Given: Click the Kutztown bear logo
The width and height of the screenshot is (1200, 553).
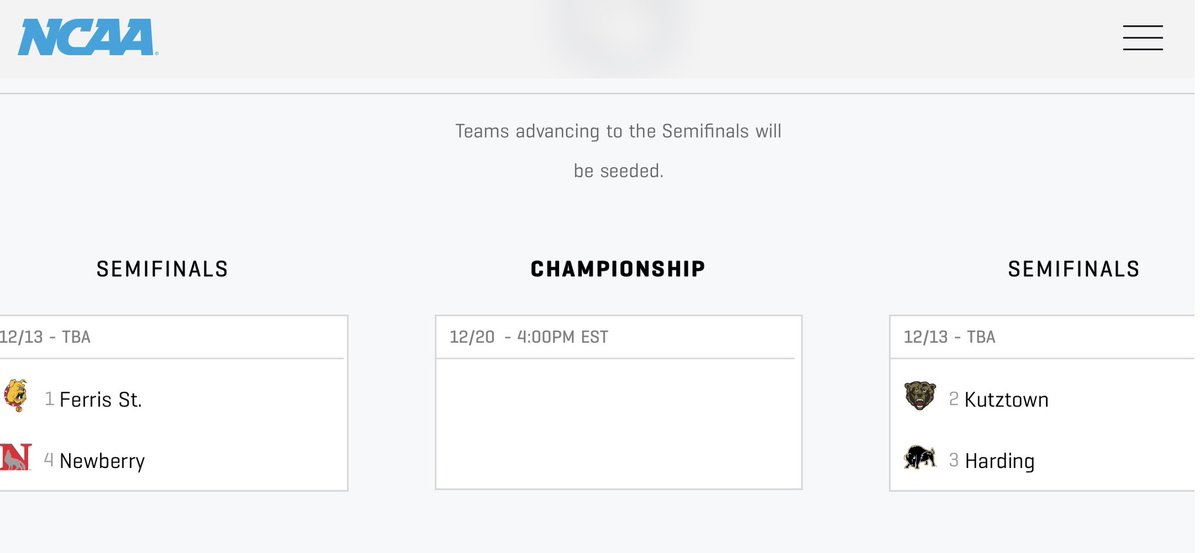Looking at the screenshot, I should [x=920, y=397].
